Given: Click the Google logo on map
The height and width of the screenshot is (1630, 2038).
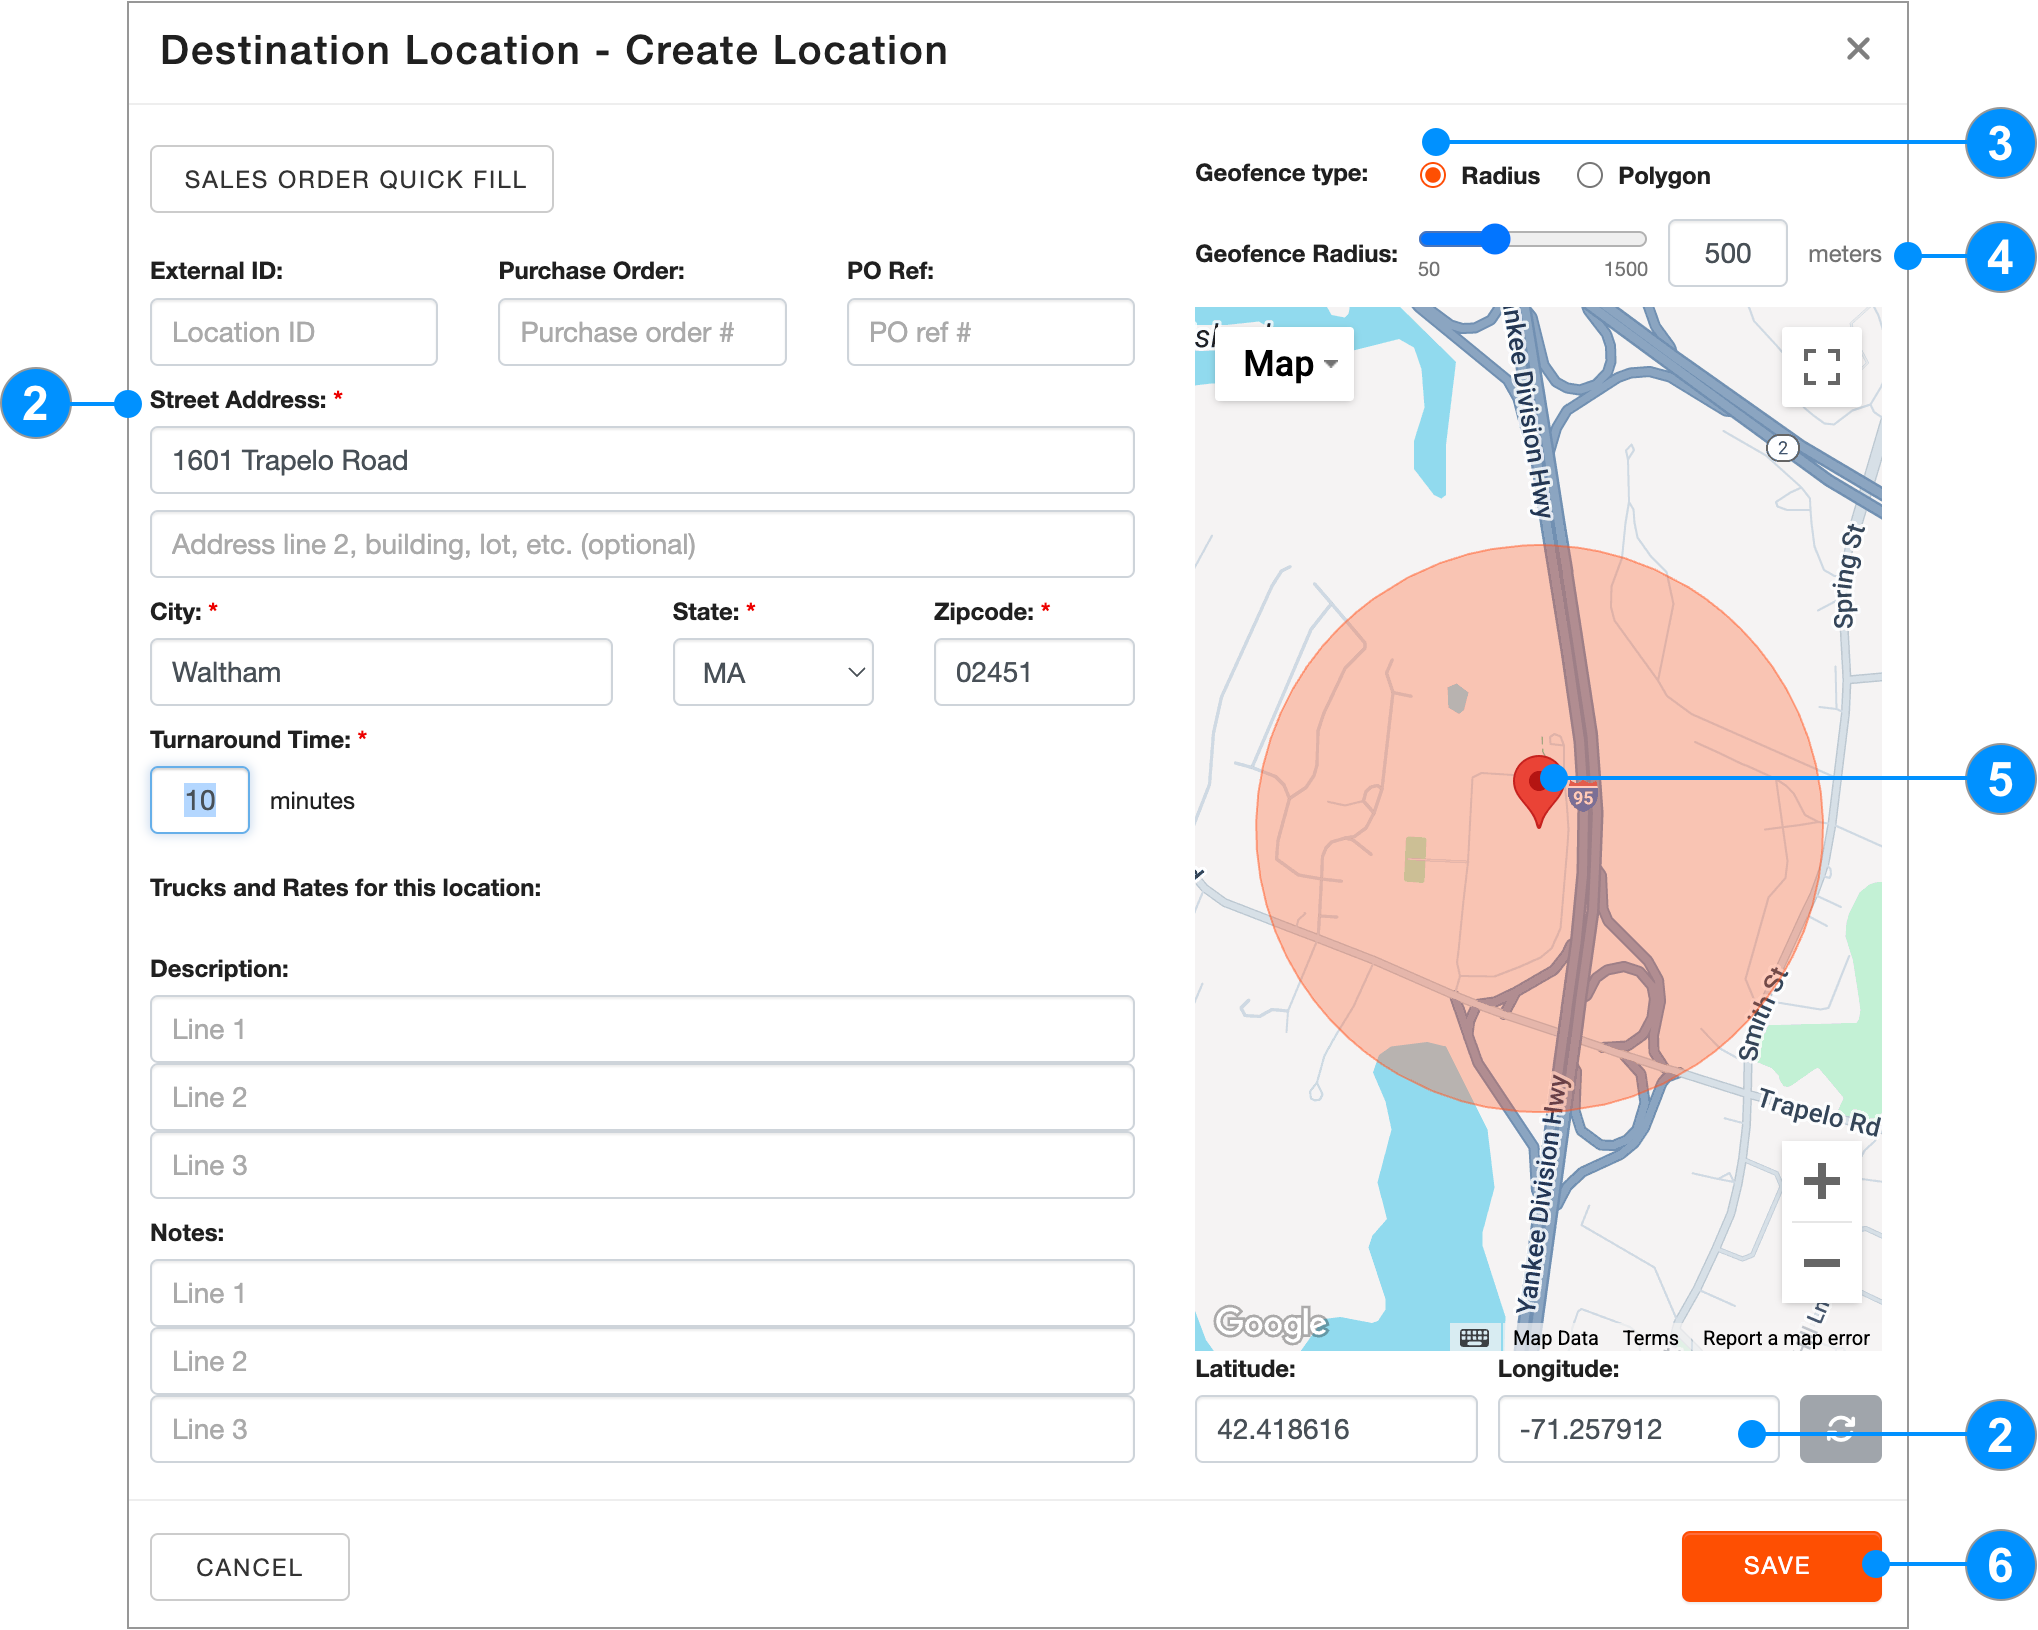Looking at the screenshot, I should click(1271, 1323).
